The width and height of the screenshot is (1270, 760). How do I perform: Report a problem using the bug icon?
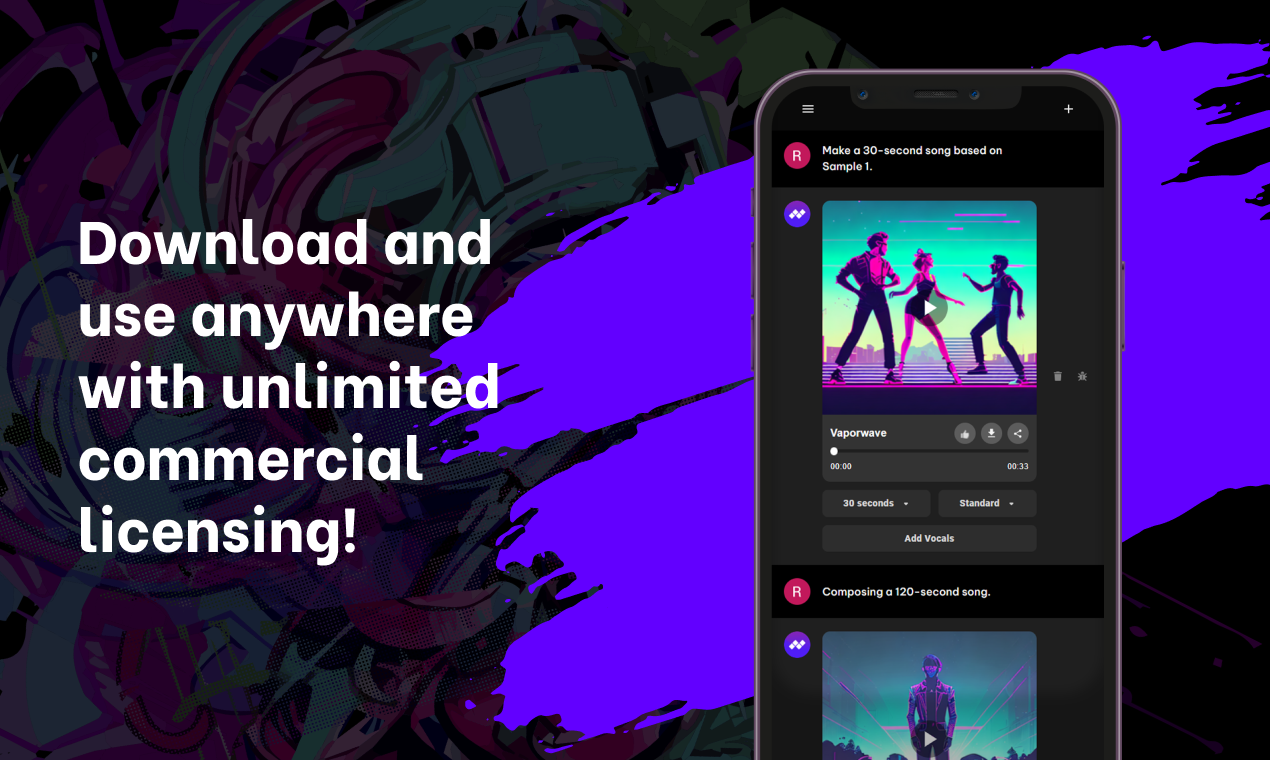click(1082, 376)
